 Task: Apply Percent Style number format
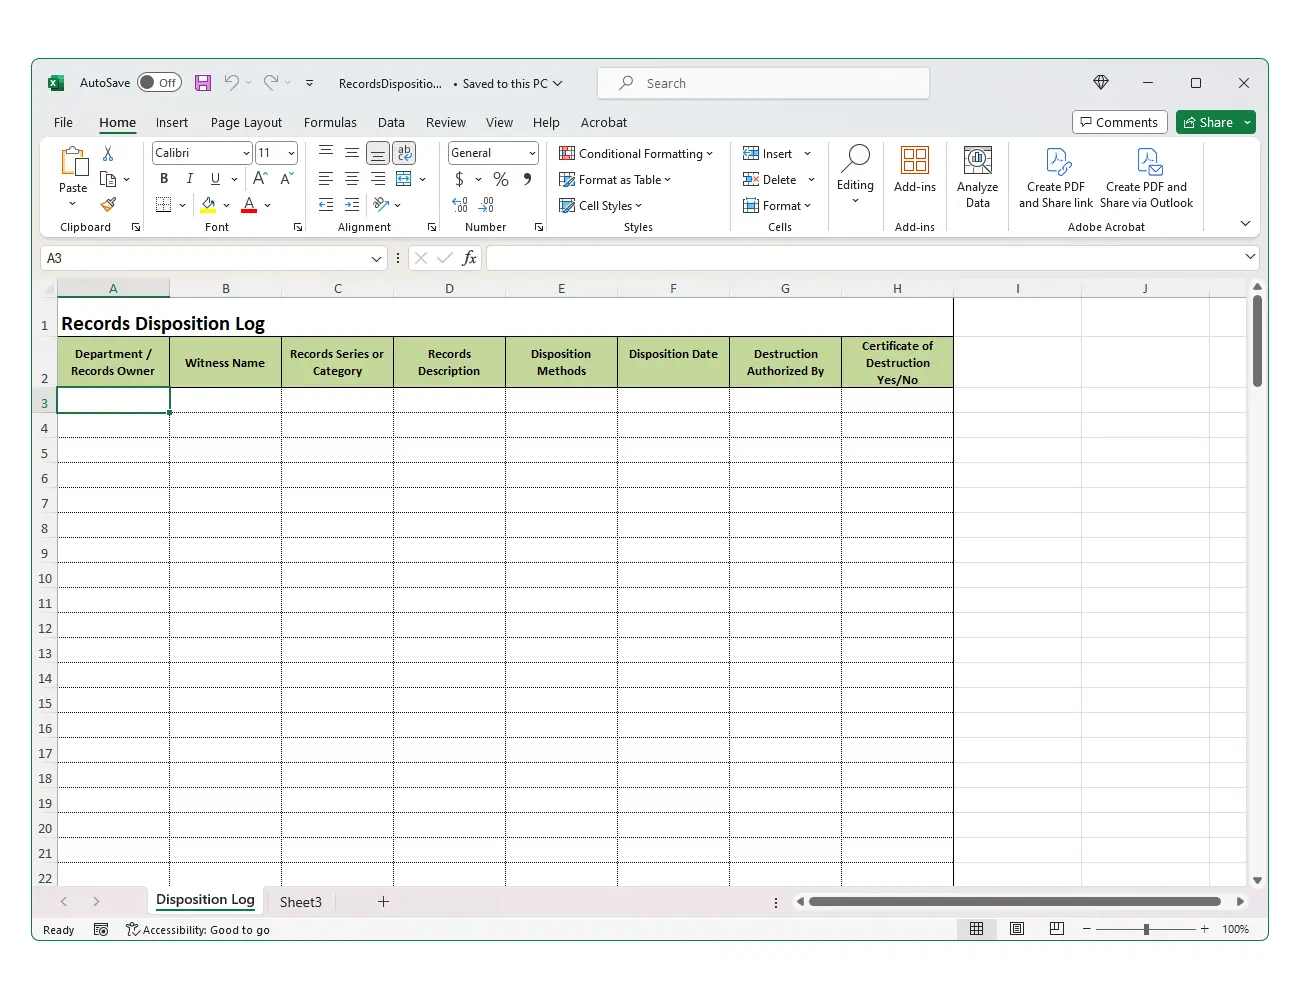(501, 179)
